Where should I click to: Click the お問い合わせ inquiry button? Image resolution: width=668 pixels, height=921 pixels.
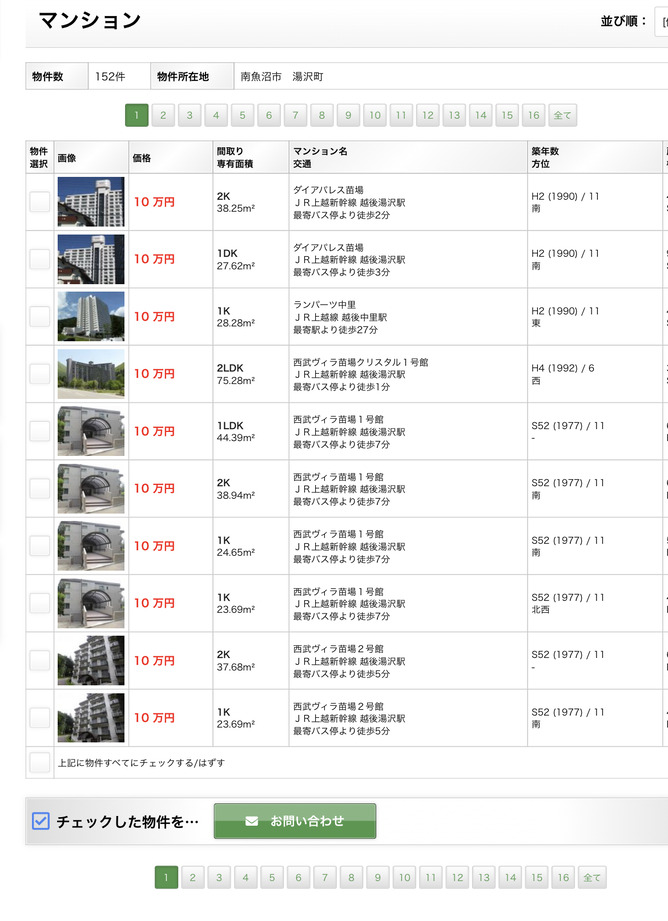[295, 821]
